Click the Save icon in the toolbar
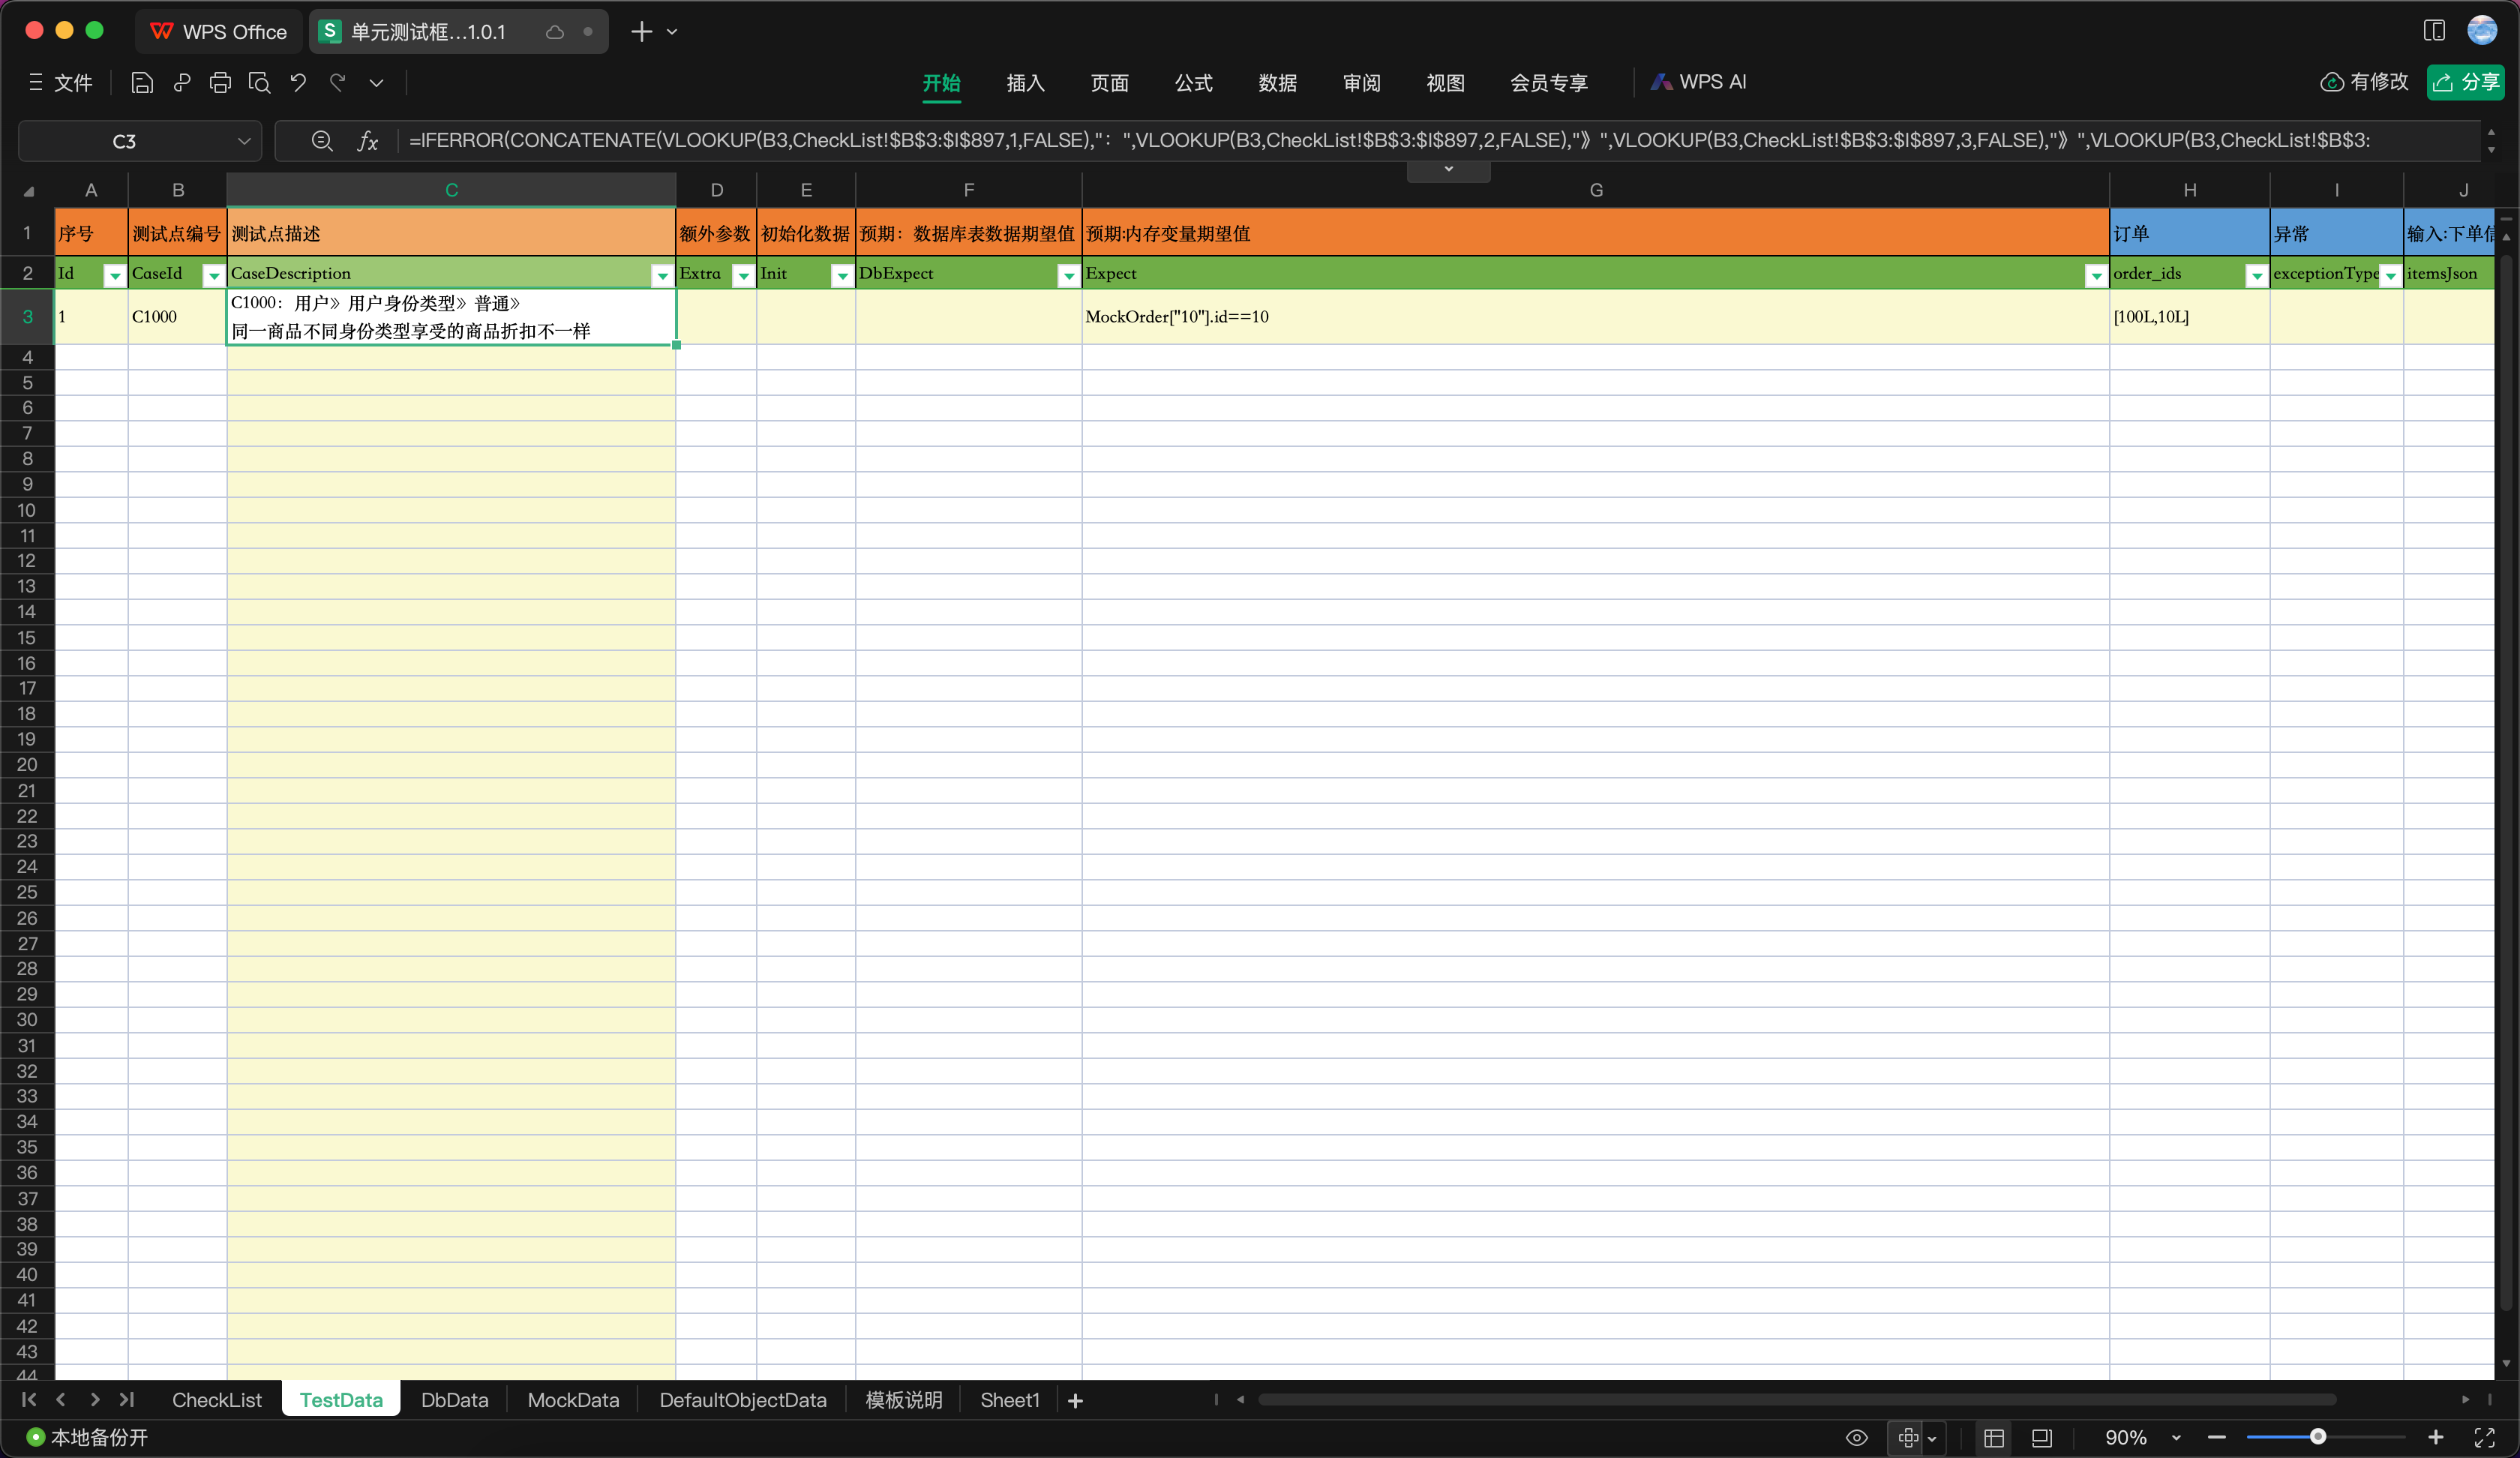Viewport: 2520px width, 1458px height. coord(142,83)
